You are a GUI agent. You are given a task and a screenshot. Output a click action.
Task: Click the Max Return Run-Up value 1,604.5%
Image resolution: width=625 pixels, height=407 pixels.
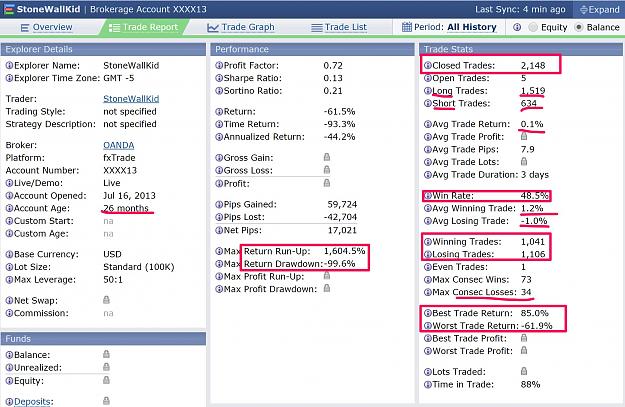pos(344,251)
